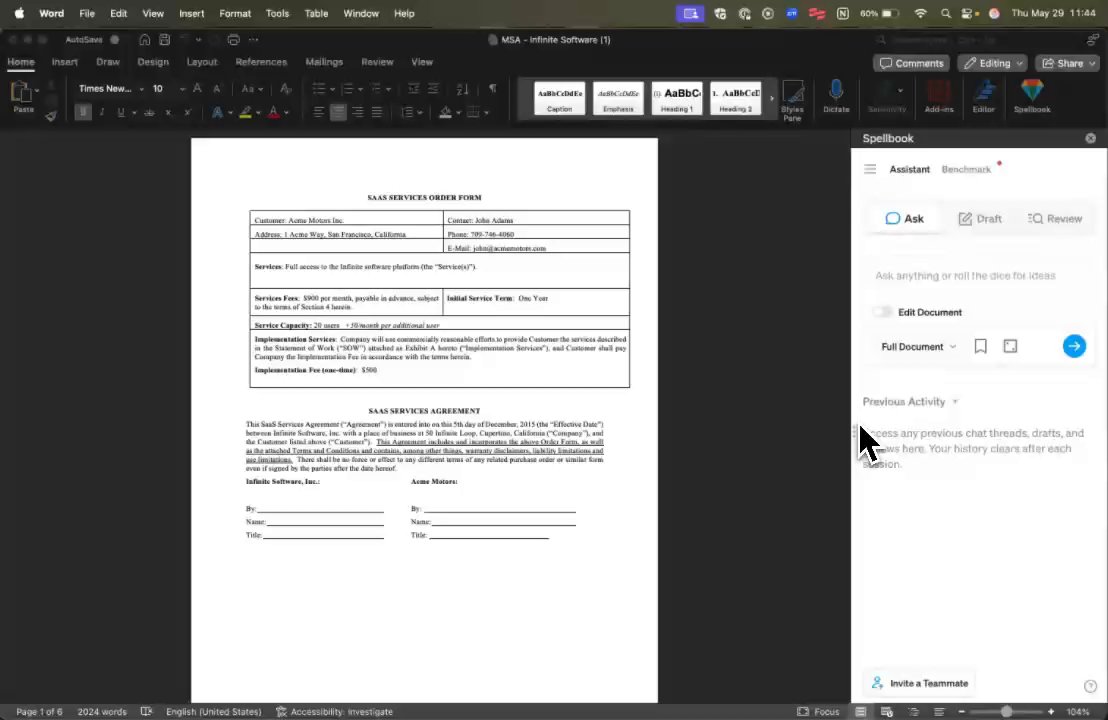Select the Format Painter brush
The height and width of the screenshot is (720, 1108).
(x=50, y=117)
